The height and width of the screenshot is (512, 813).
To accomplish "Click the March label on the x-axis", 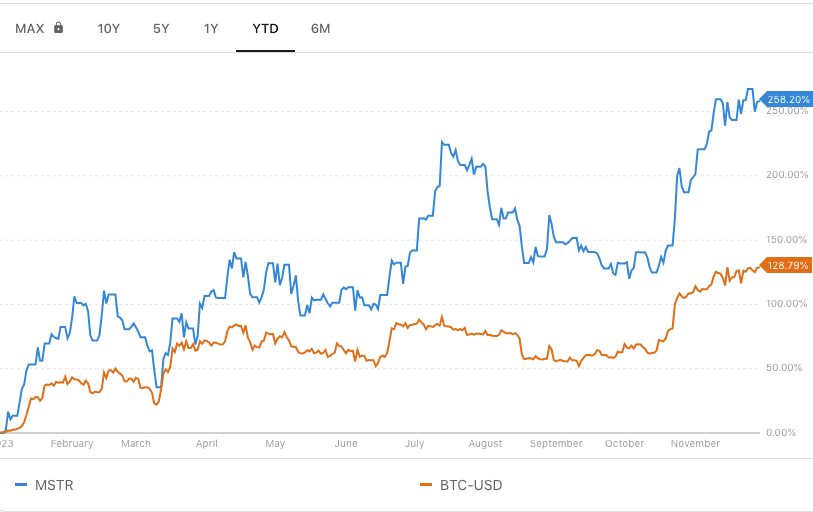I will tap(136, 444).
